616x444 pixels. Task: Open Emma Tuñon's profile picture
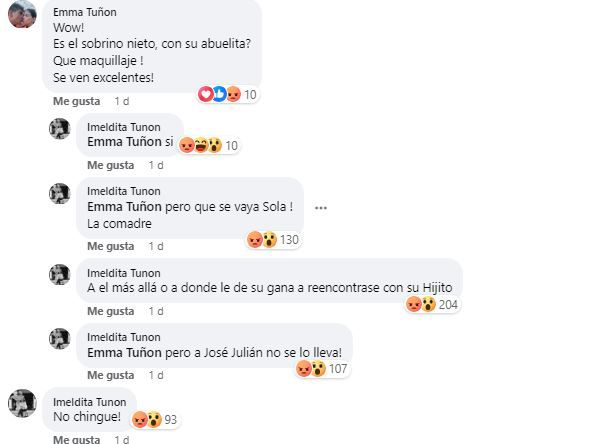point(22,16)
